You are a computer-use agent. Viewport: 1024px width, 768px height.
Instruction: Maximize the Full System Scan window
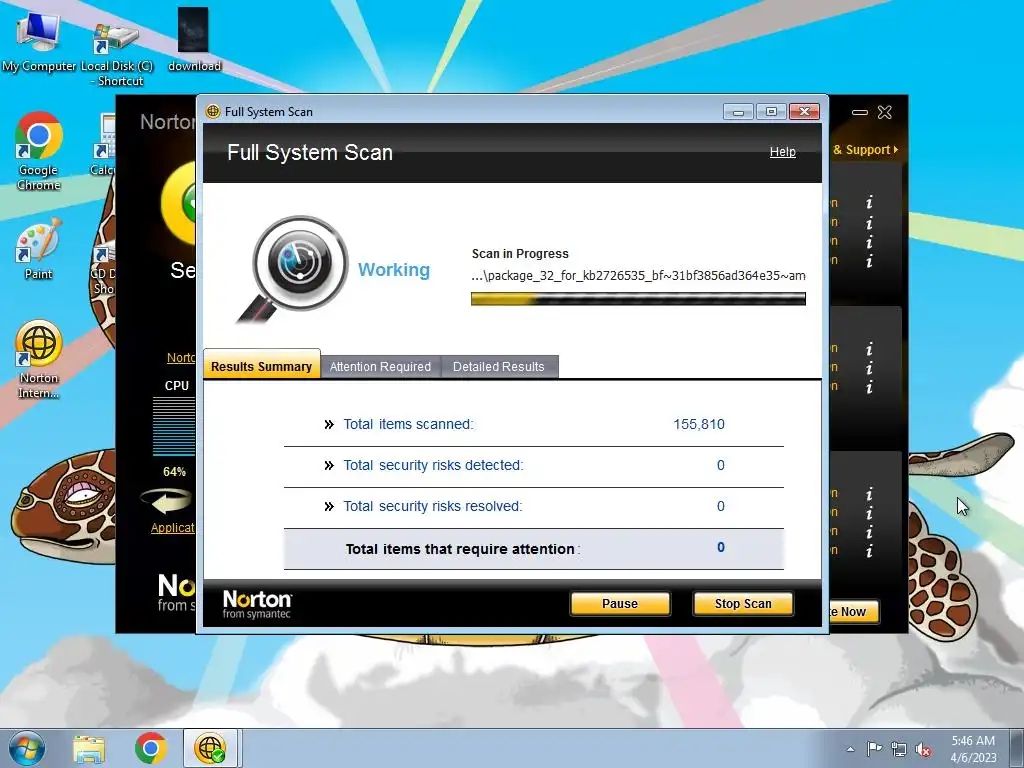(771, 112)
